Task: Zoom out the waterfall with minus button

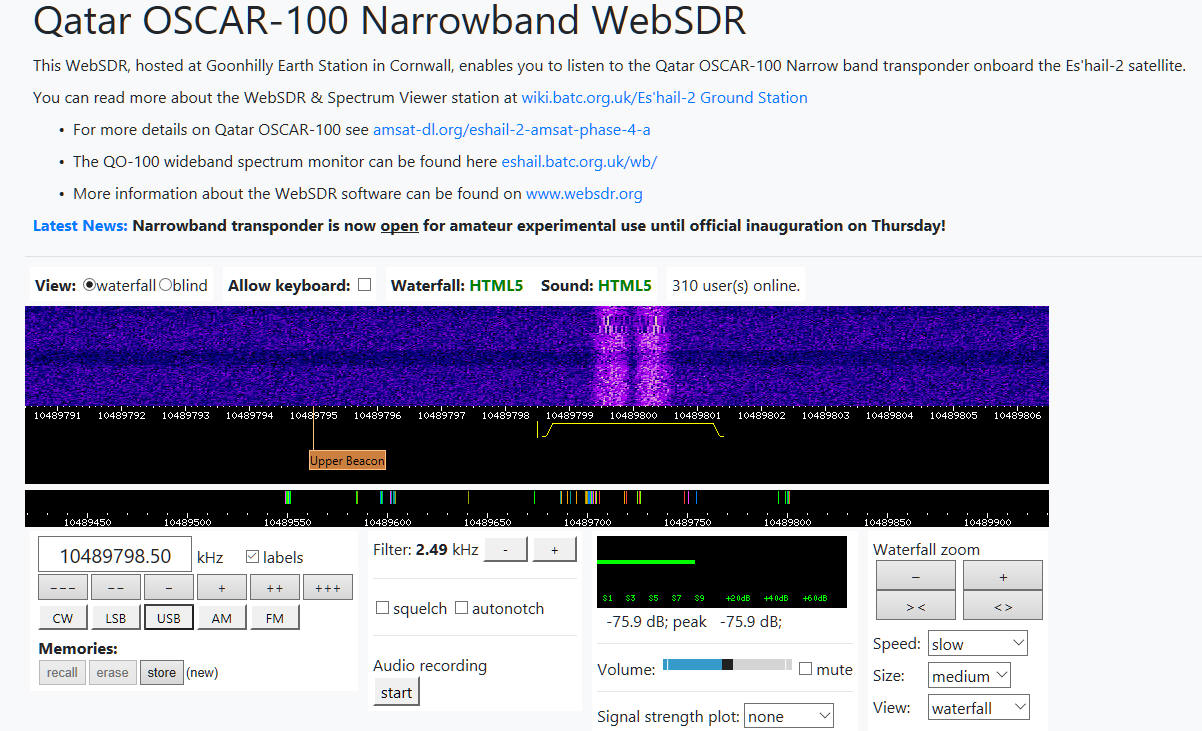Action: click(915, 576)
